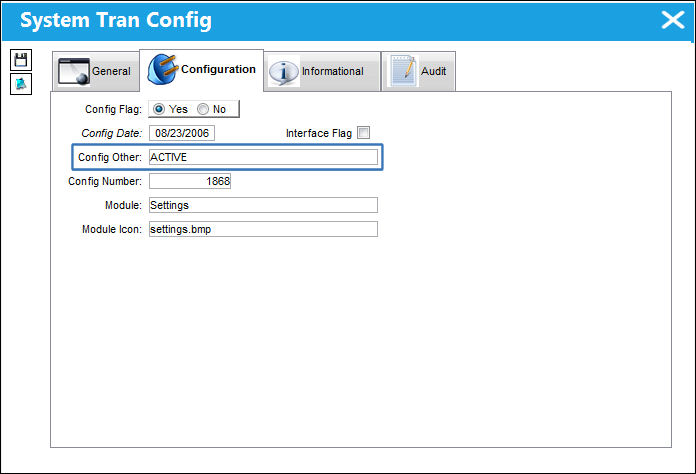Click the Interface Flag label text
The image size is (696, 474).
tap(319, 133)
